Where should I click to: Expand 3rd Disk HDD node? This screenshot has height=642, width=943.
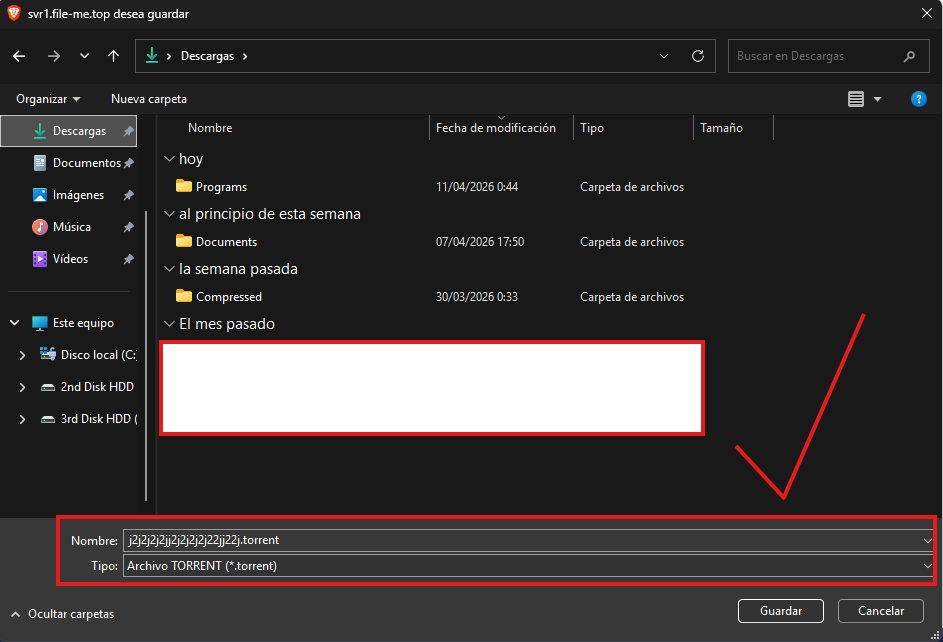pos(22,419)
